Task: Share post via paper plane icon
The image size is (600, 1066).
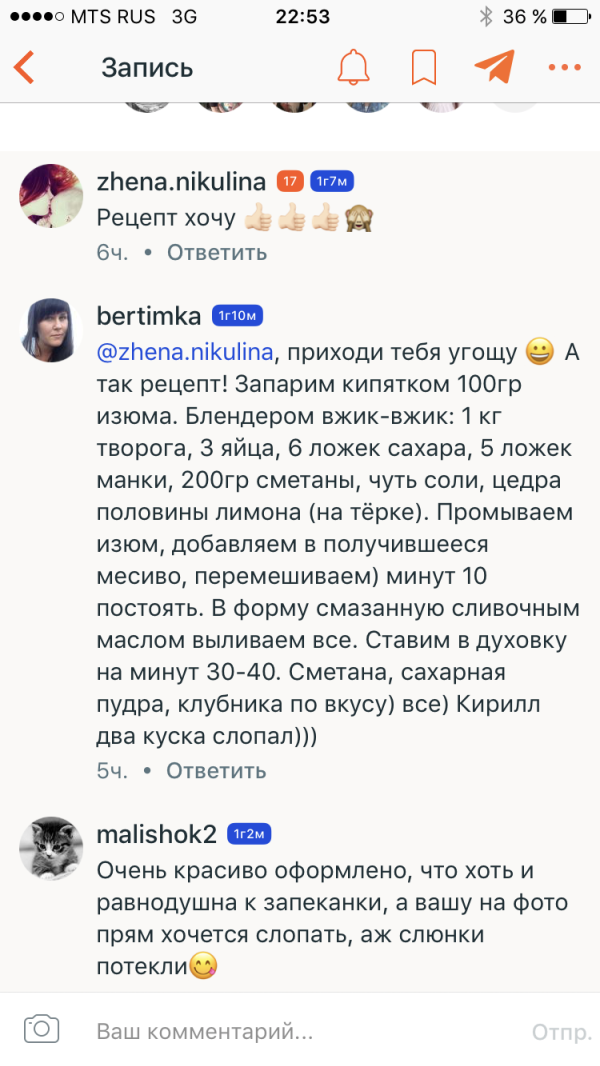Action: coord(494,67)
